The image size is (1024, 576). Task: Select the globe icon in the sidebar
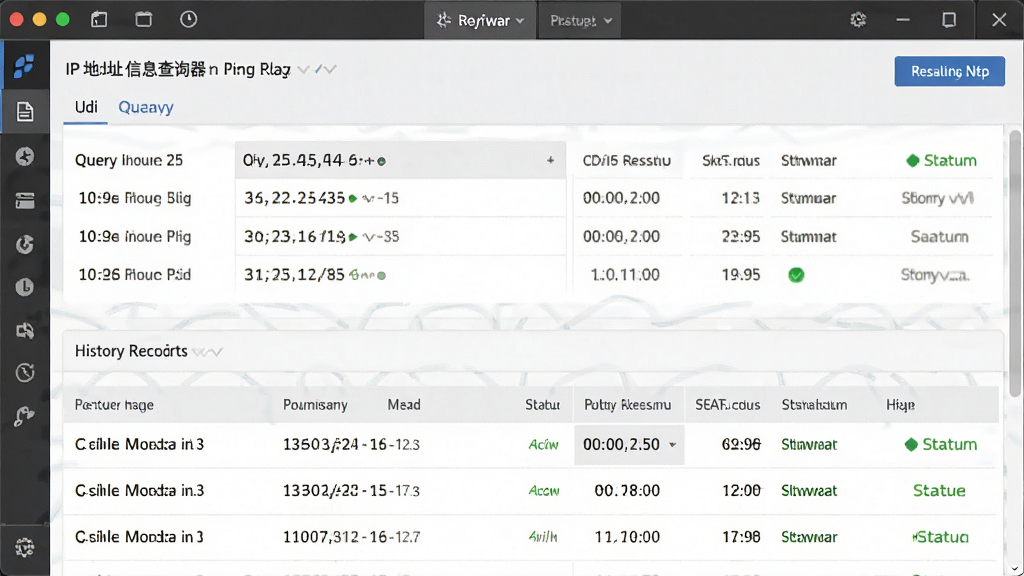coord(25,157)
